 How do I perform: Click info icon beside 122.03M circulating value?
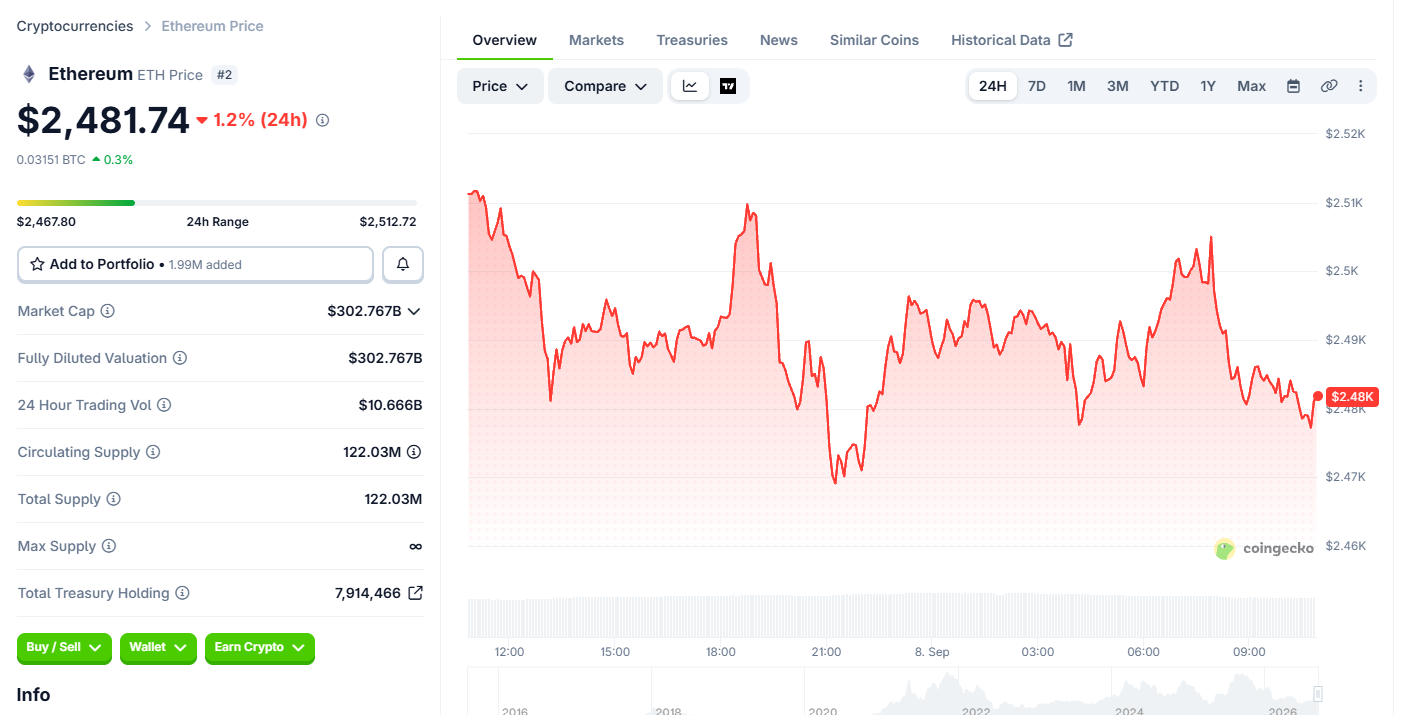click(x=413, y=452)
